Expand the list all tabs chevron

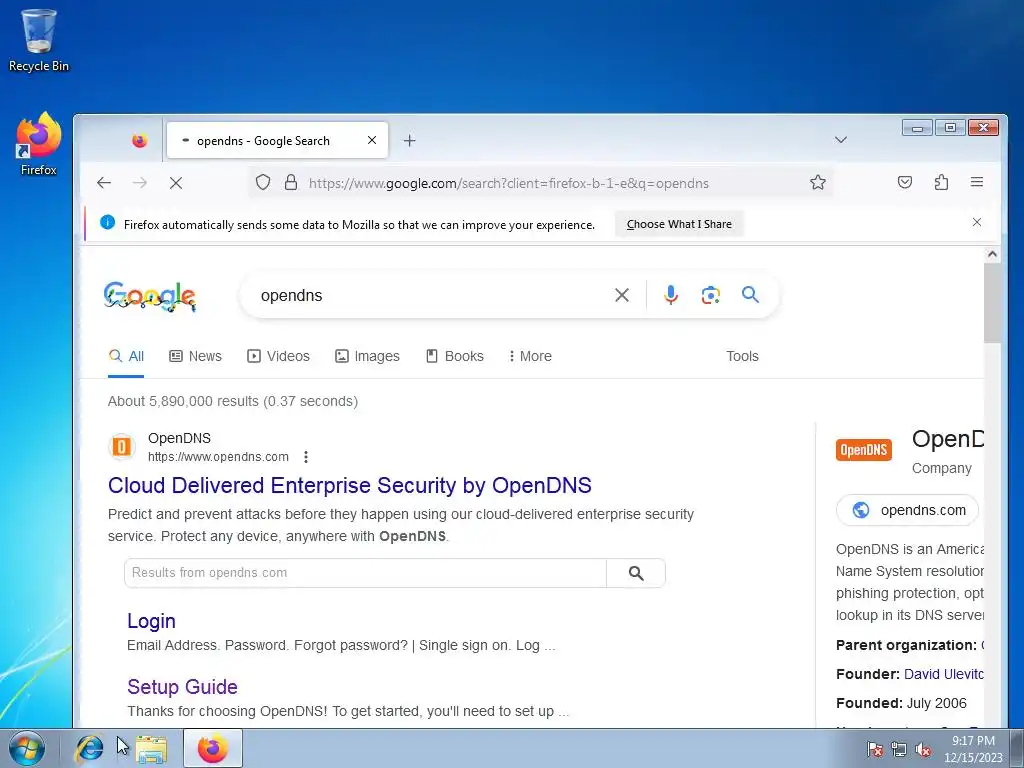[x=840, y=140]
